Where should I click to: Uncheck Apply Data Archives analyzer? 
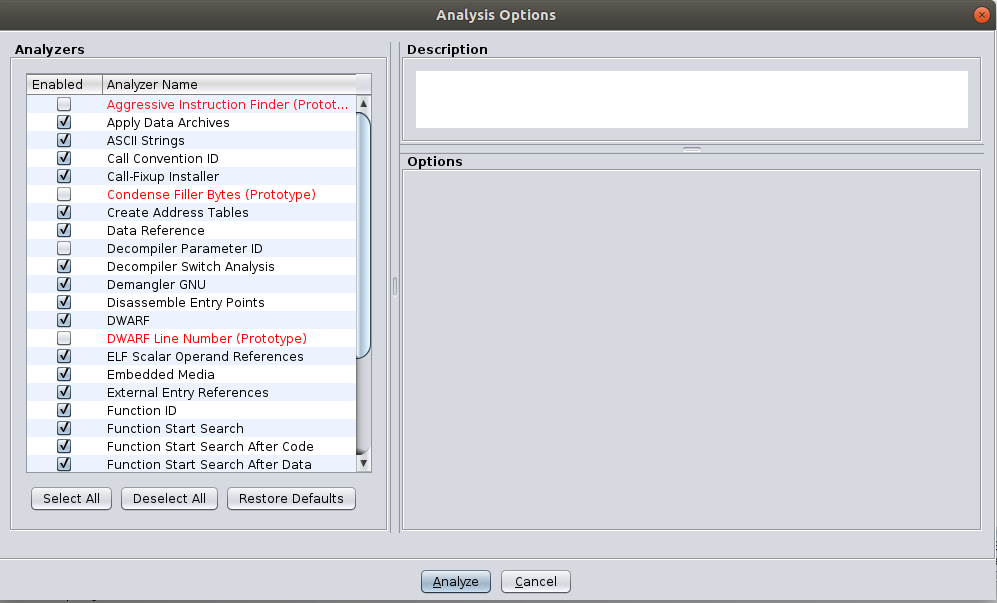tap(64, 122)
